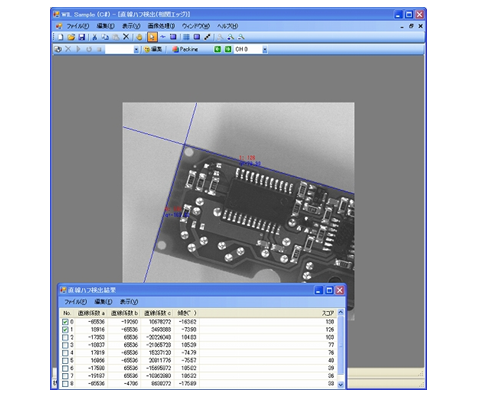Image resolution: width=477 pixels, height=398 pixels.
Task: Click the New file icon in toolbar
Action: click(x=60, y=37)
